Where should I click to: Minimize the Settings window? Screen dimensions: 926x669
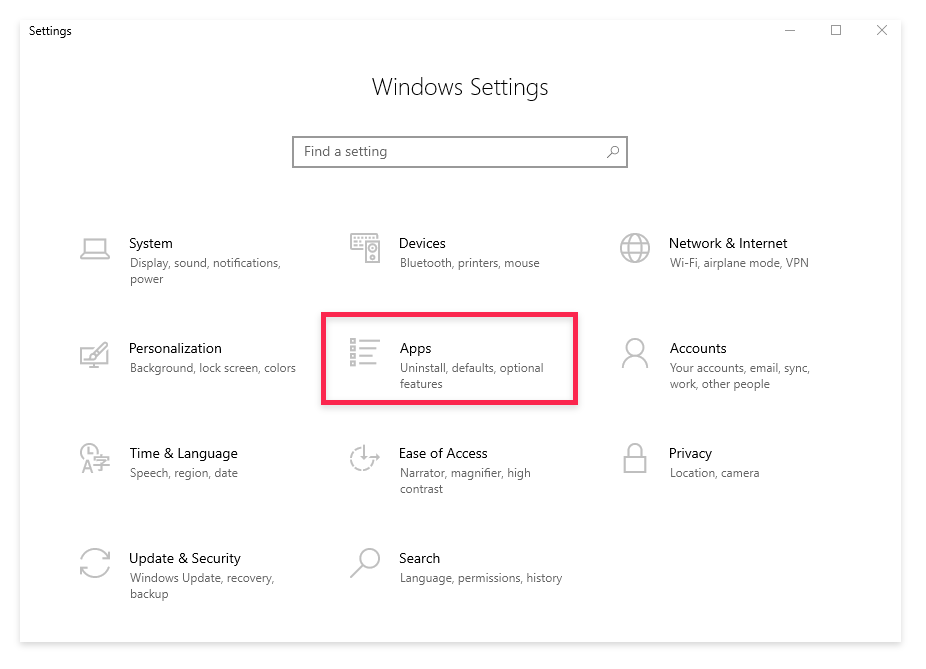coord(790,30)
